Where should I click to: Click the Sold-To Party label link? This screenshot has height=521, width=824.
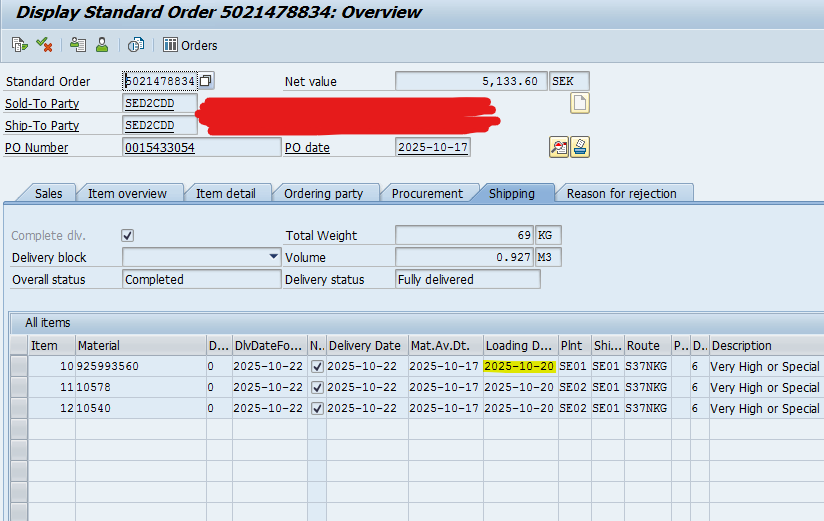tap(42, 104)
